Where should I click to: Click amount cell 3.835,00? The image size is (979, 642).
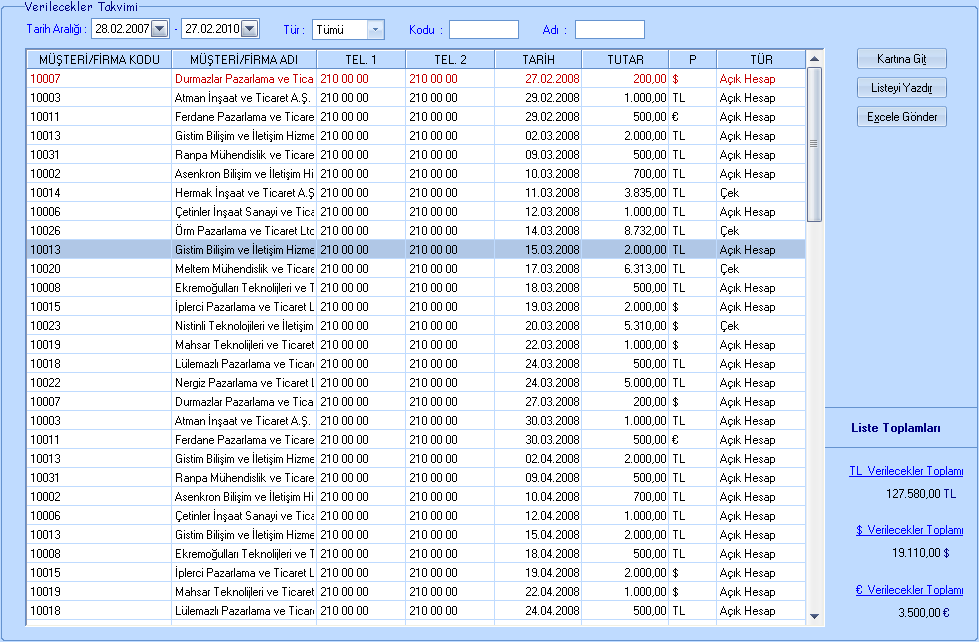click(626, 193)
